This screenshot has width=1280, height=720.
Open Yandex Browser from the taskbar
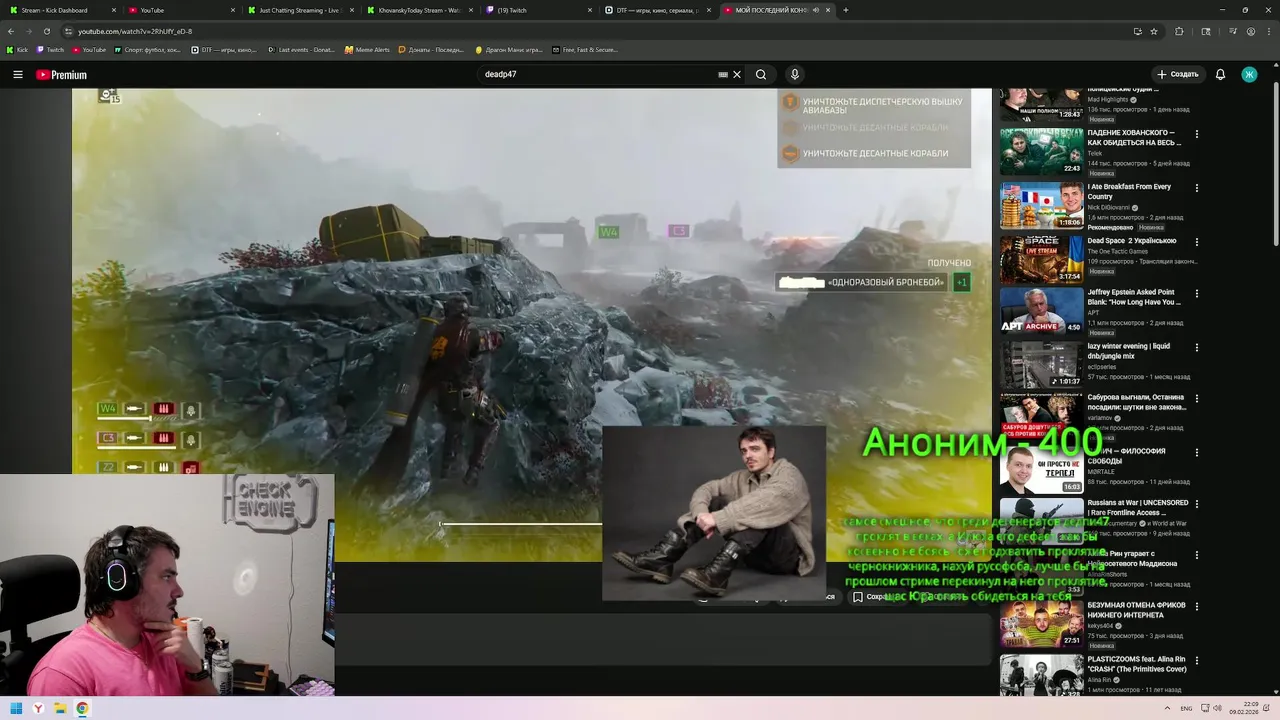click(x=38, y=709)
